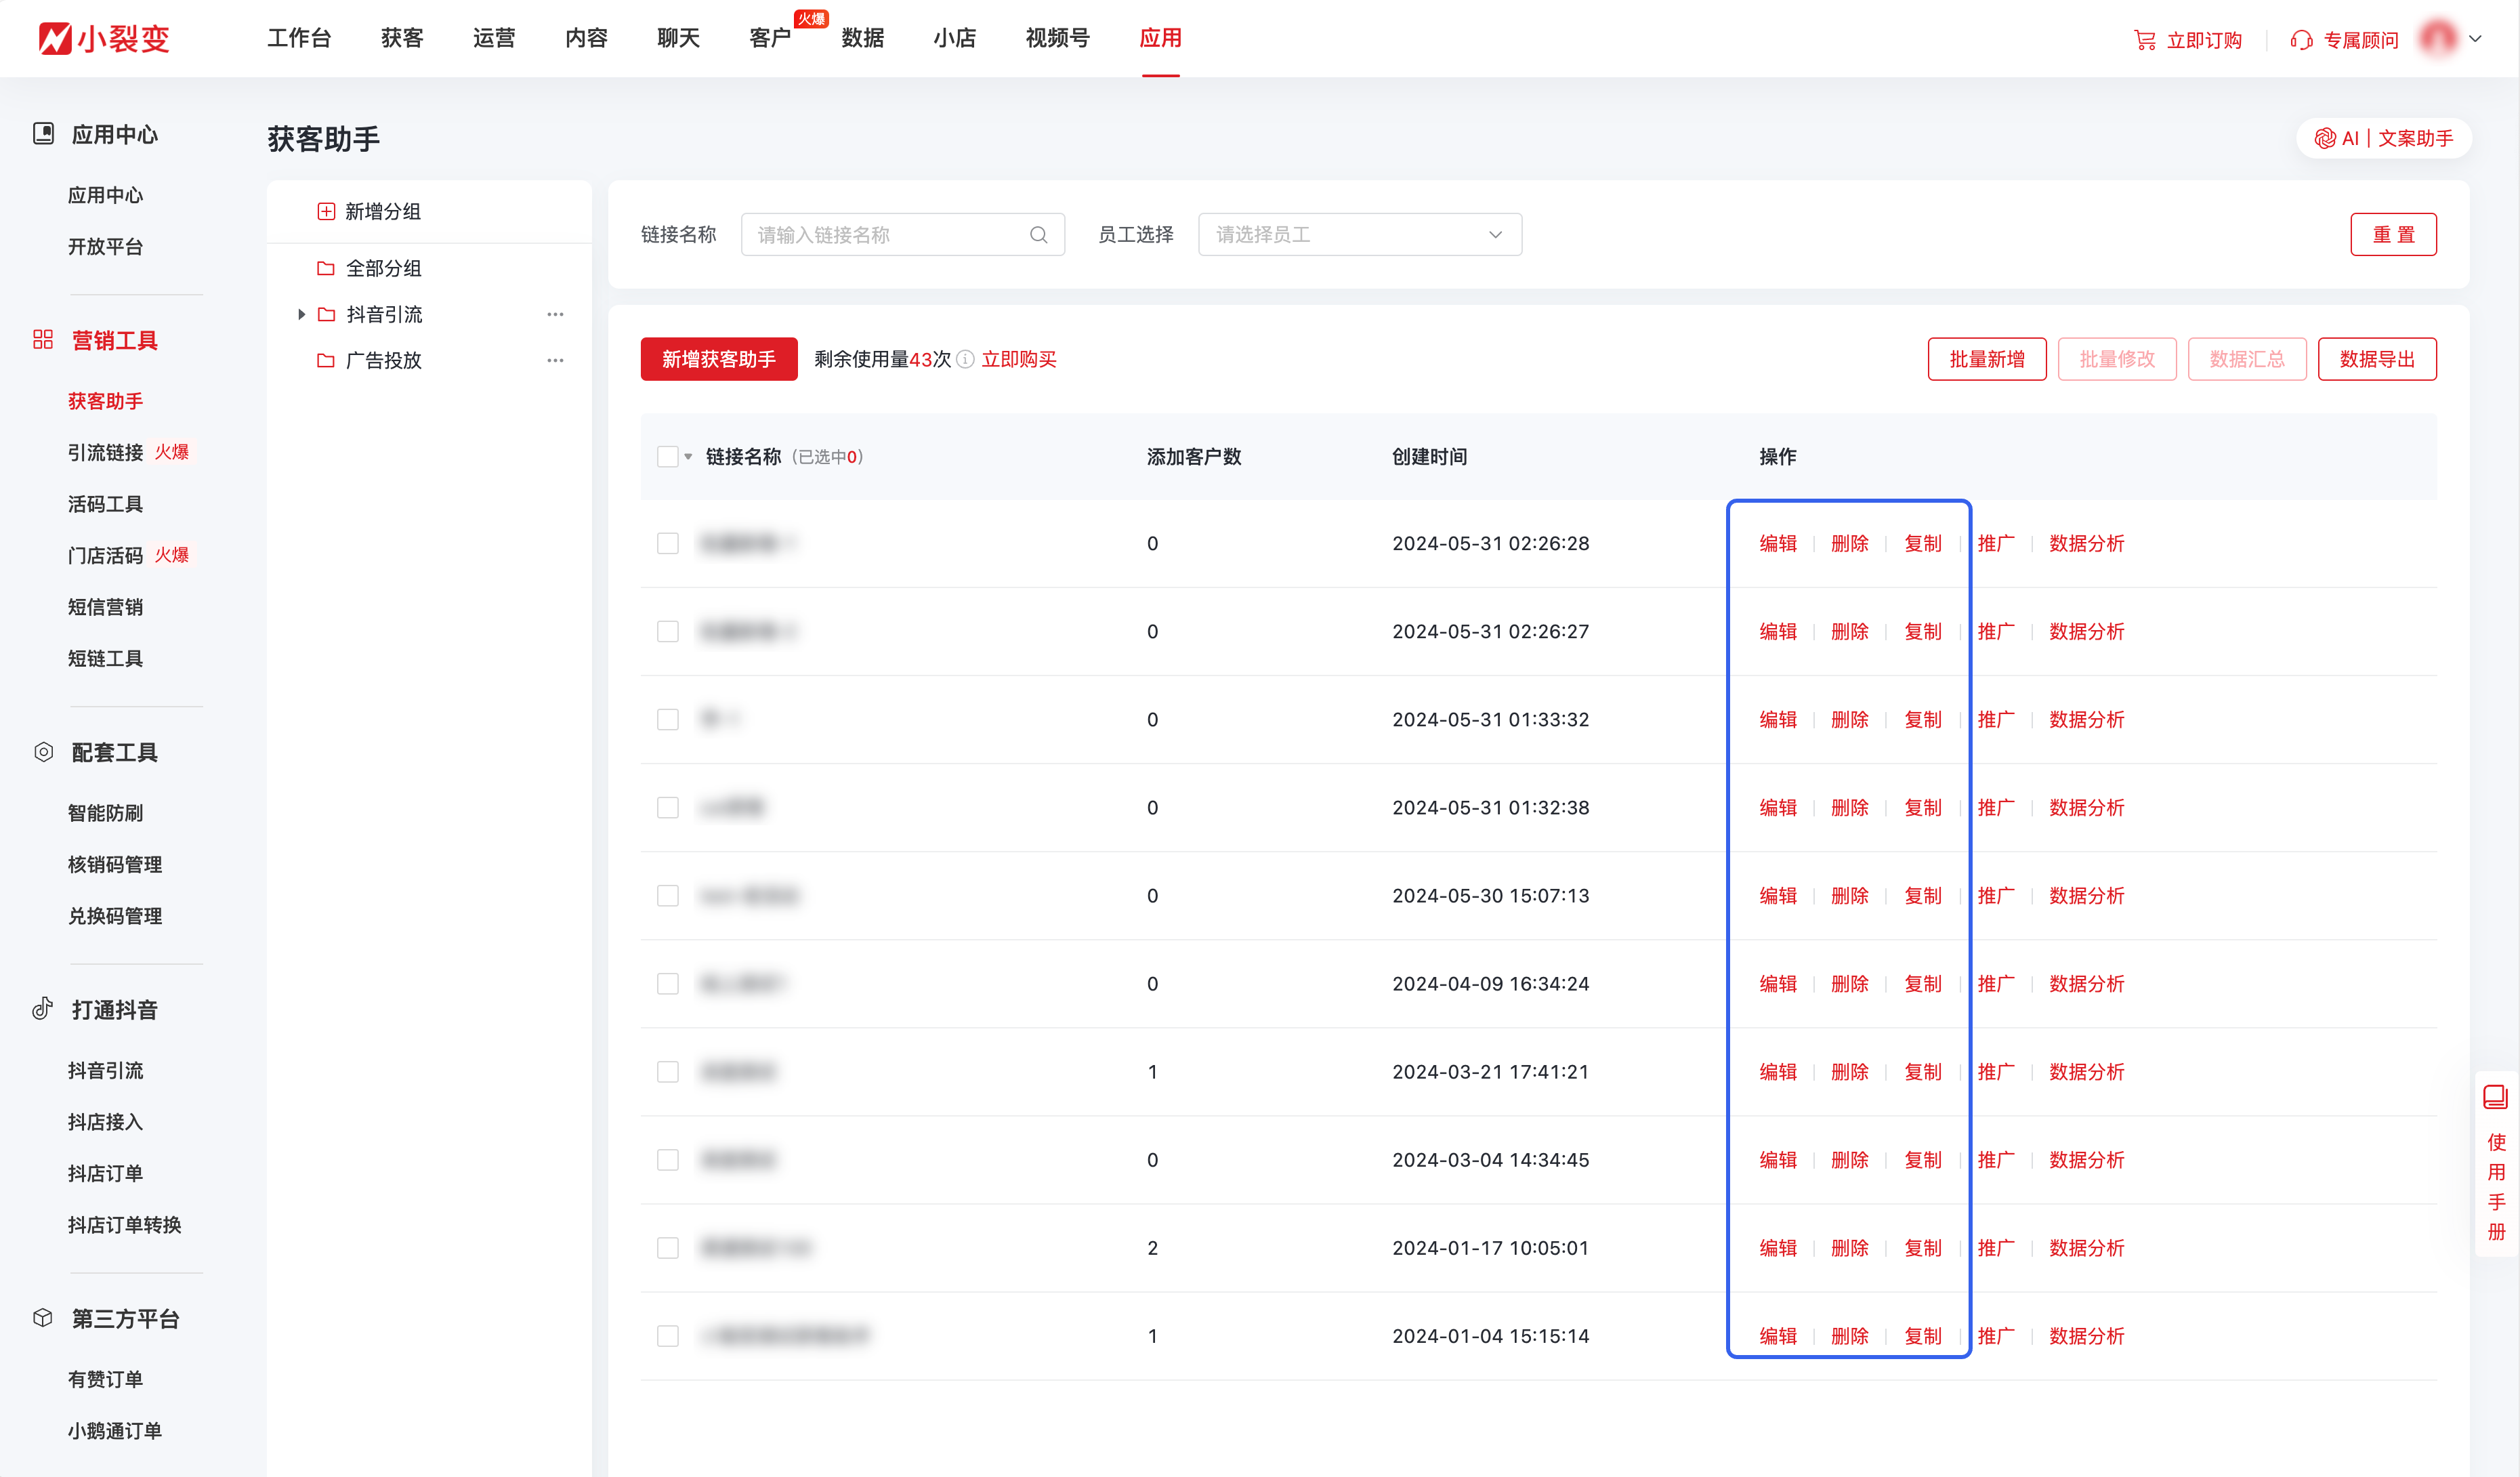Open the 使用手册 book icon on right edge
The image size is (2520, 1477).
pyautogui.click(x=2495, y=1098)
